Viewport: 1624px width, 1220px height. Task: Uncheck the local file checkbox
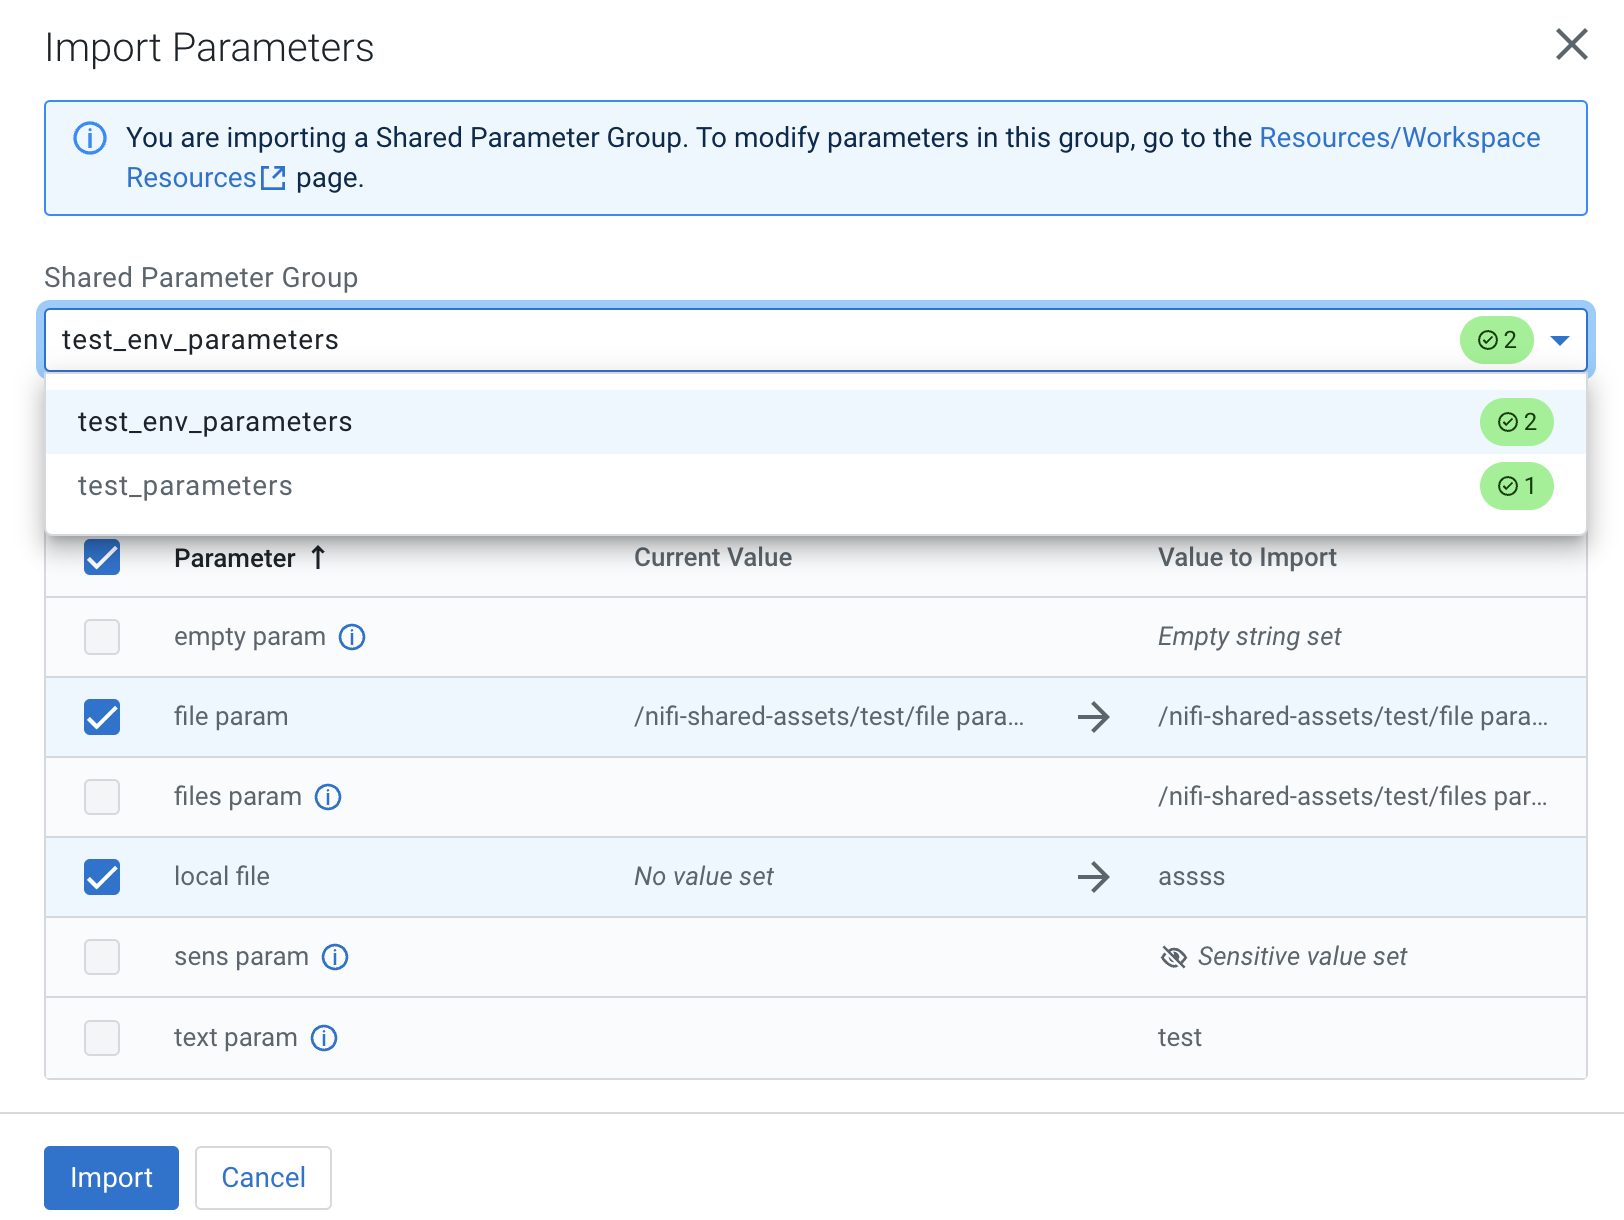click(x=102, y=877)
